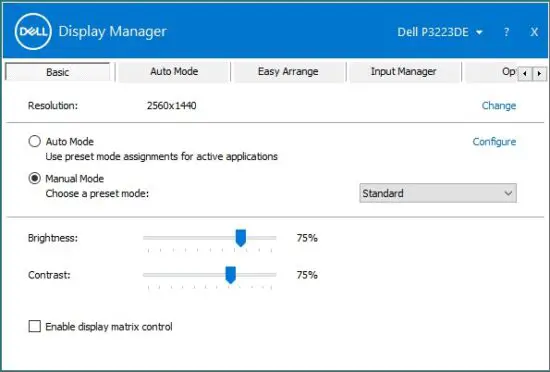Open help with the question mark icon
Viewport: 550px width, 372px height.
506,32
